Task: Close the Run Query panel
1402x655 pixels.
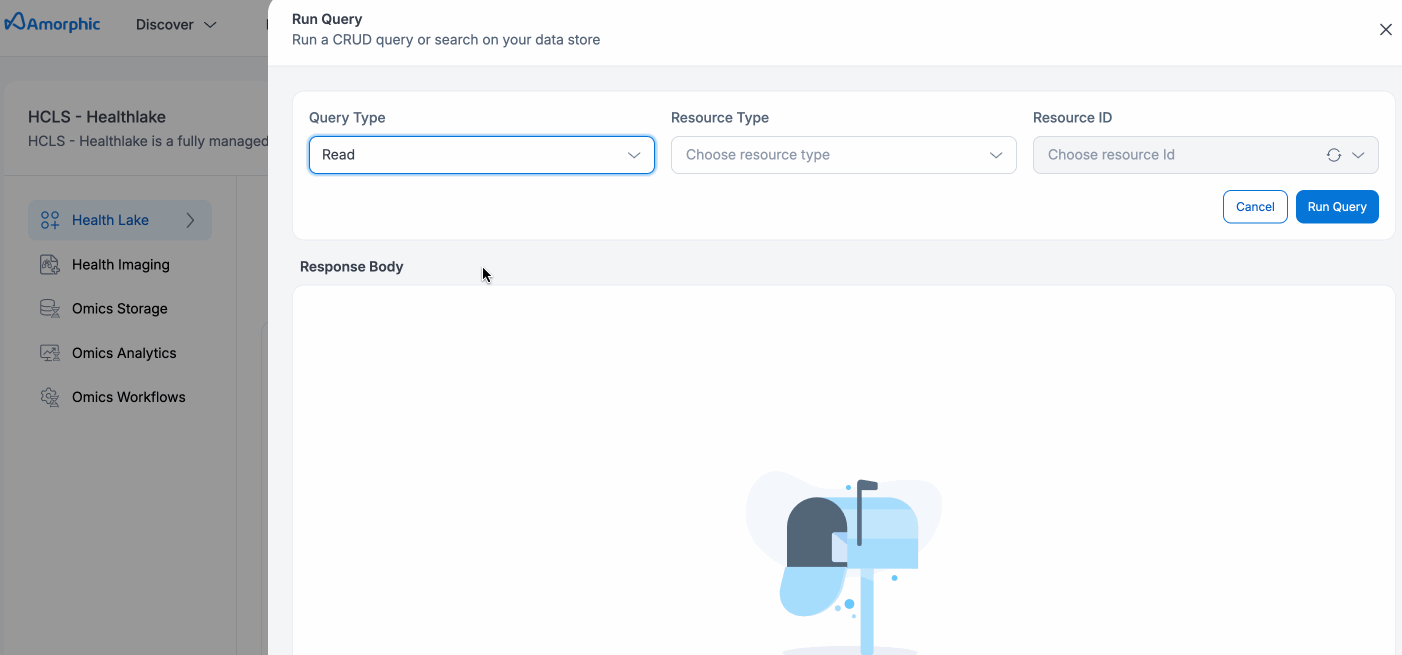Action: (x=1385, y=30)
